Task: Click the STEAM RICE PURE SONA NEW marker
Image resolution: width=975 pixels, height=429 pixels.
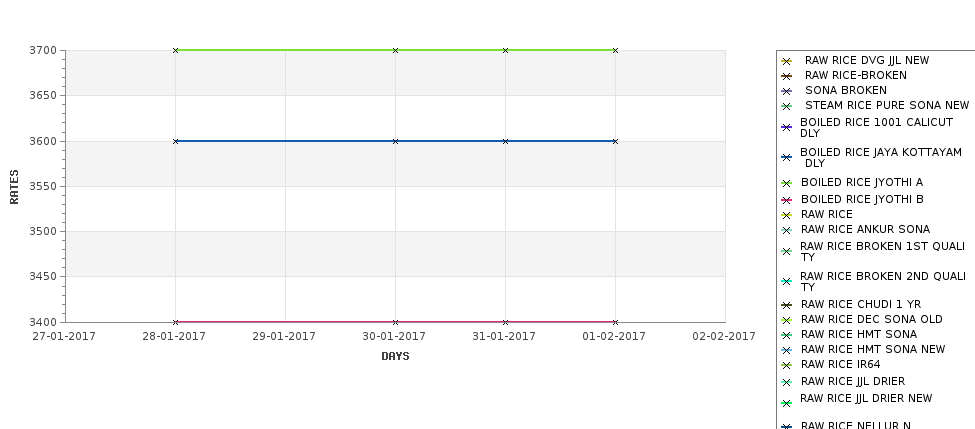Action: point(787,106)
